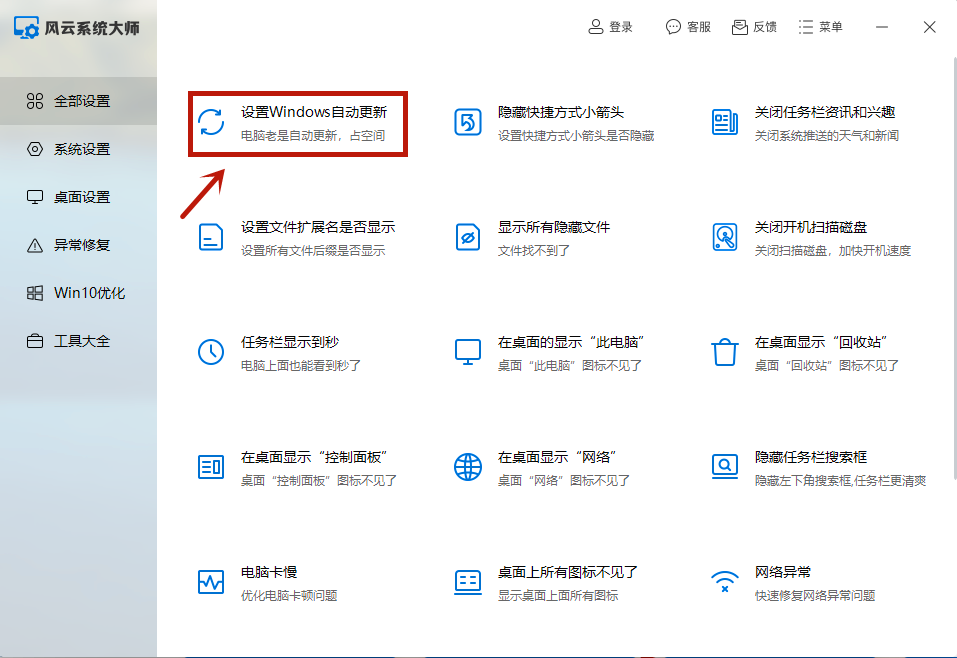Click text 桌面"回收站"图标不见了
The height and width of the screenshot is (658, 957).
[x=827, y=366]
